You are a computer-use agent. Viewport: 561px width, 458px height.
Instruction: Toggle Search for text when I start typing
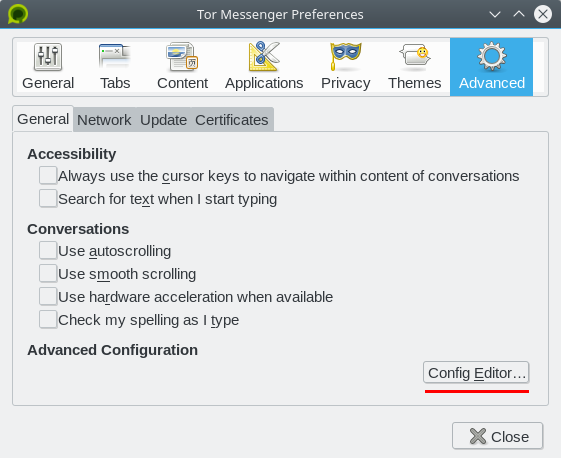pyautogui.click(x=48, y=198)
